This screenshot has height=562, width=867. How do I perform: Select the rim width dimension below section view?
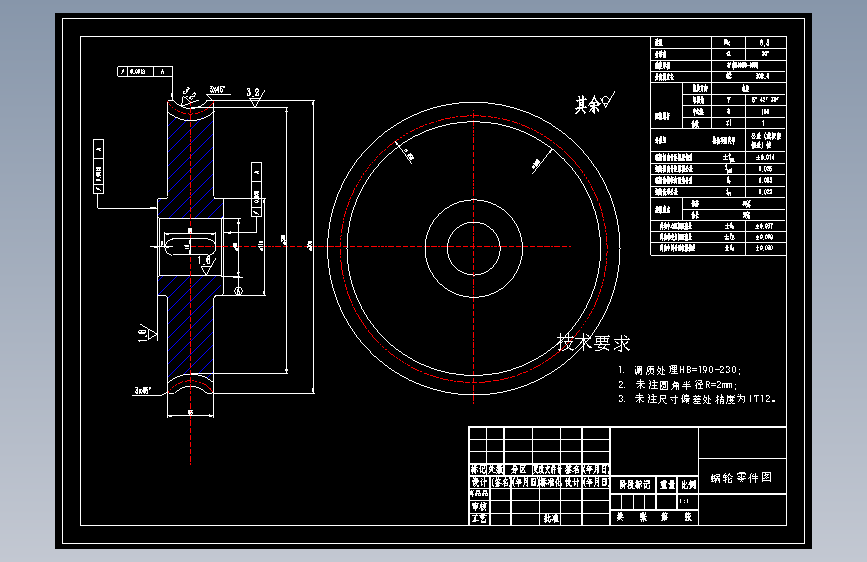190,413
